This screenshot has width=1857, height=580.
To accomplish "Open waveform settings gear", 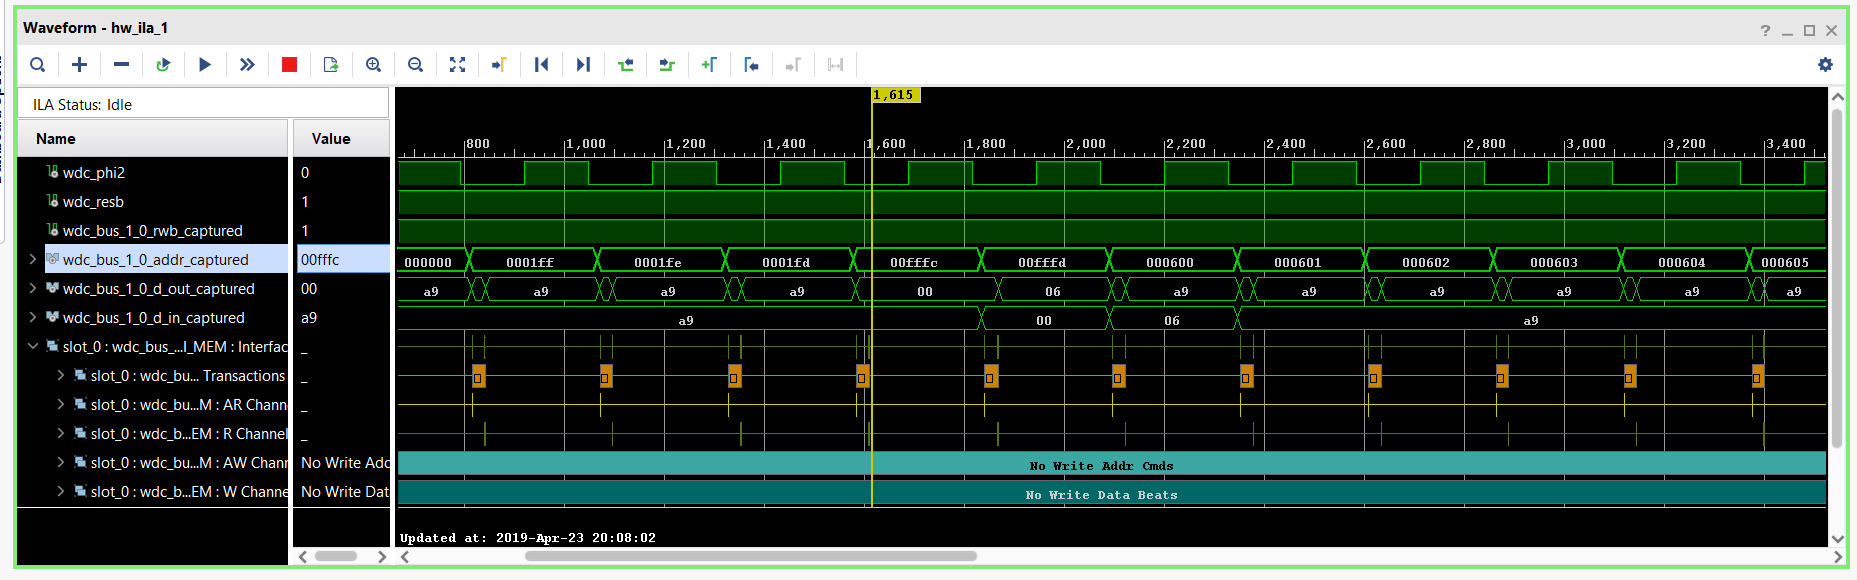I will click(x=1825, y=65).
